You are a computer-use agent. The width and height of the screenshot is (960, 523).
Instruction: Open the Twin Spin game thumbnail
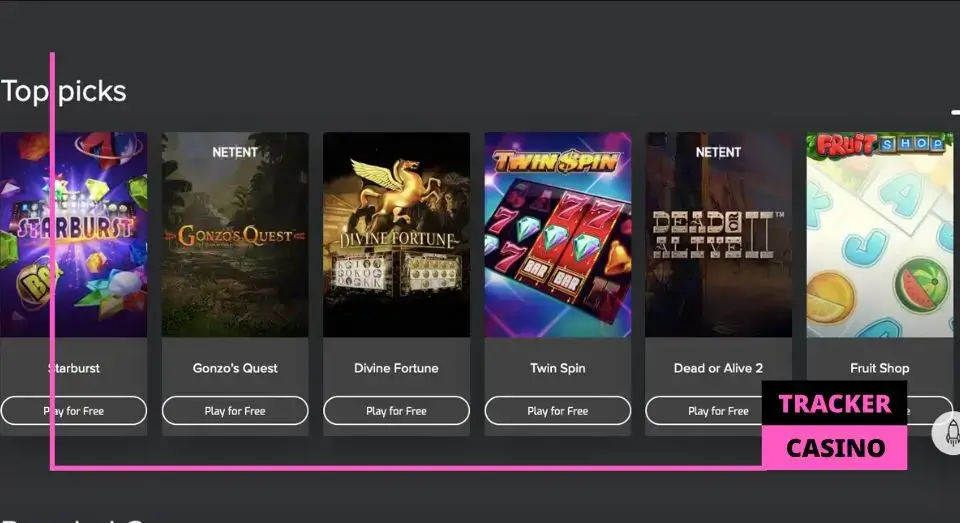point(558,235)
